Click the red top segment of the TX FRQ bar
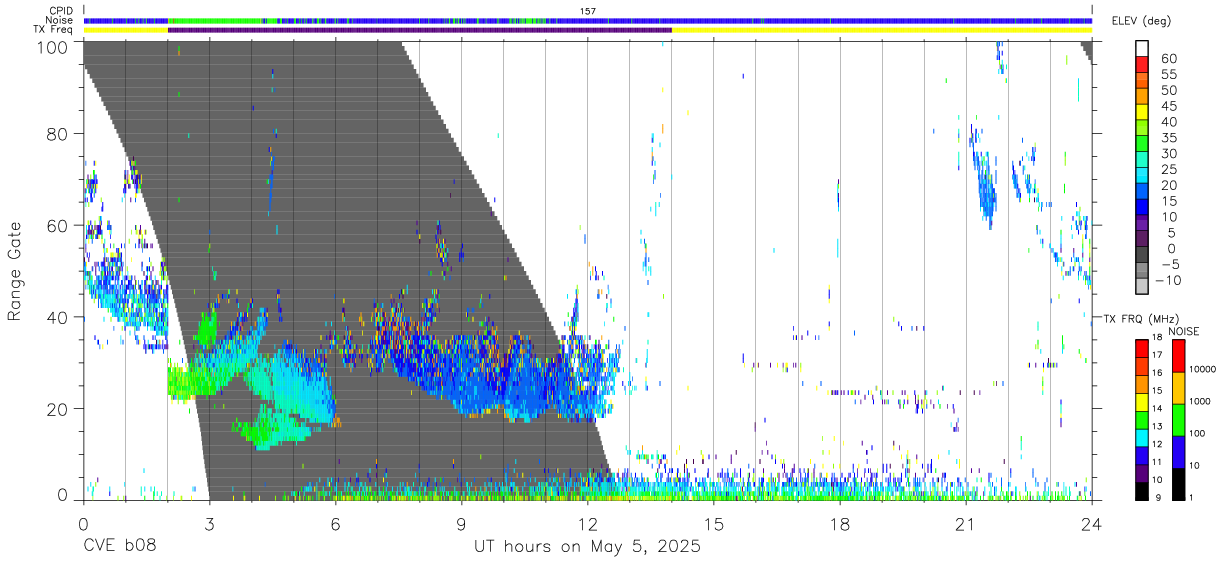The height and width of the screenshot is (567, 1228). pos(1142,348)
